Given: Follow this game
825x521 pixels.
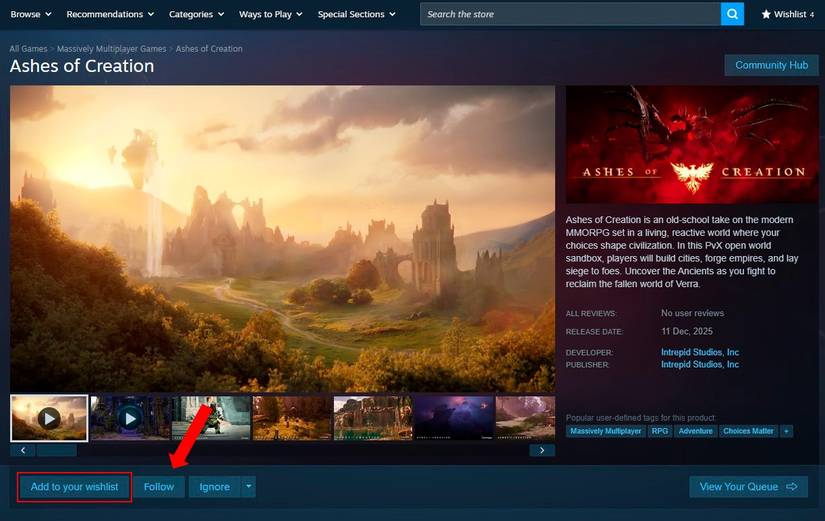Looking at the screenshot, I should (x=159, y=487).
